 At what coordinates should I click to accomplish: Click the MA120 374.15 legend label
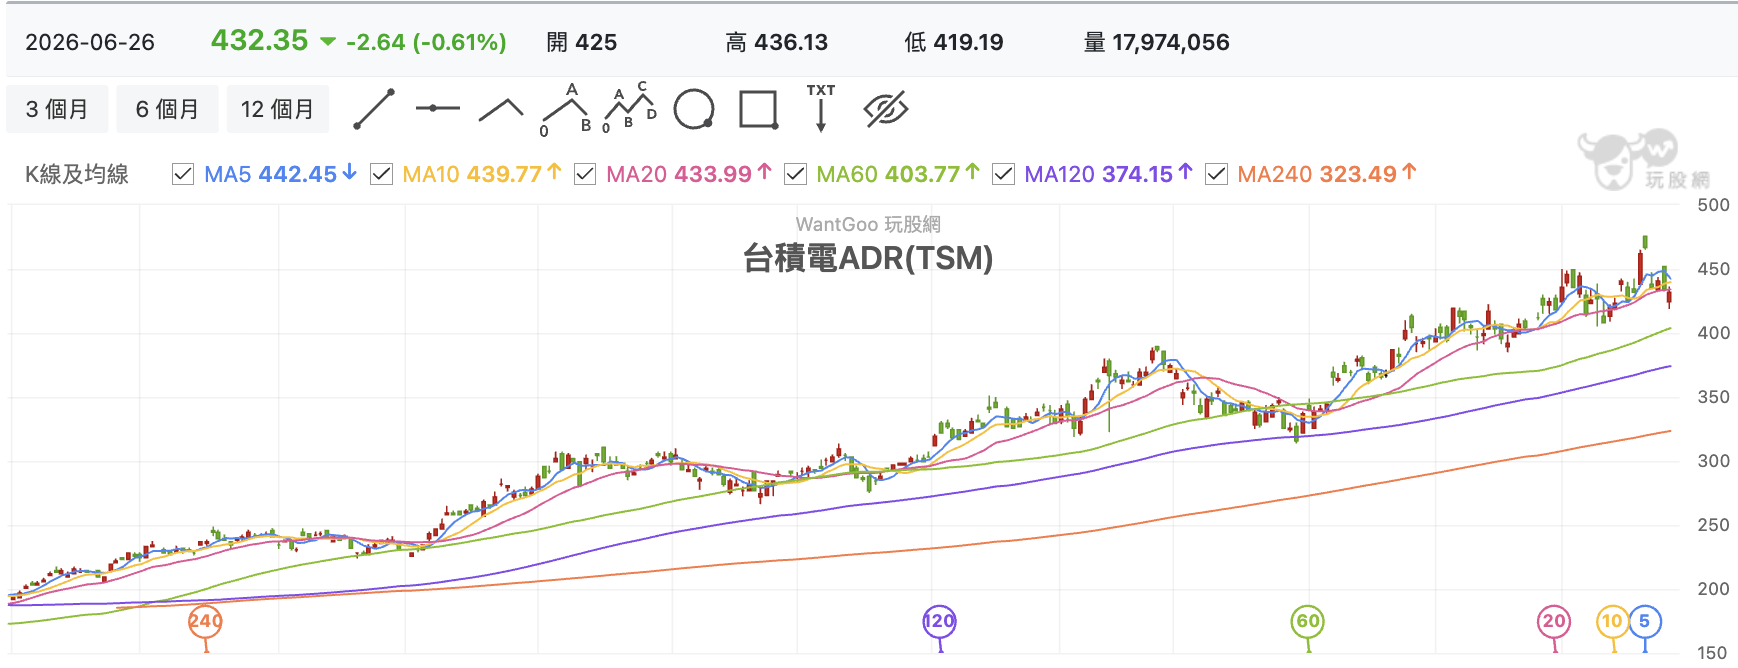tap(1109, 174)
